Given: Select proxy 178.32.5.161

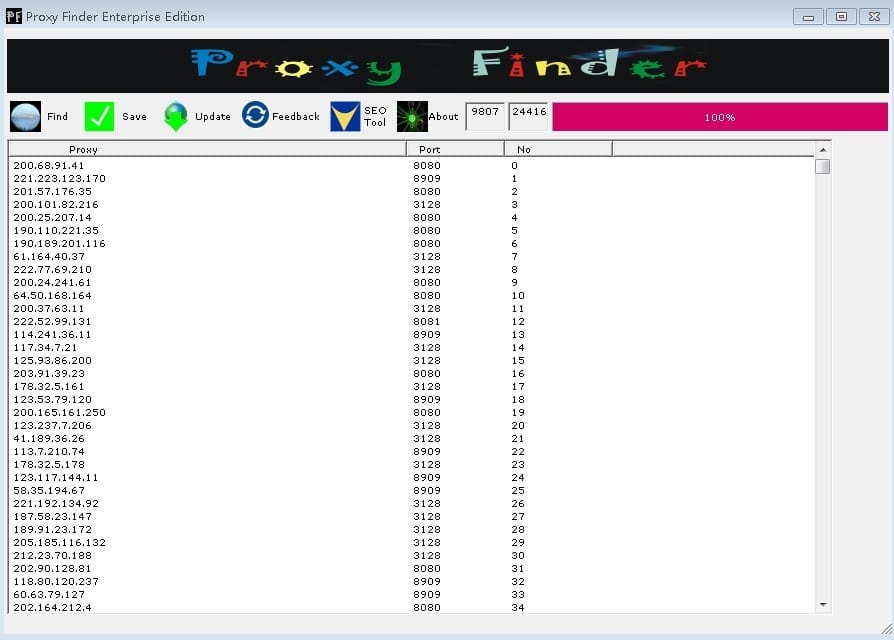Looking at the screenshot, I should [48, 386].
